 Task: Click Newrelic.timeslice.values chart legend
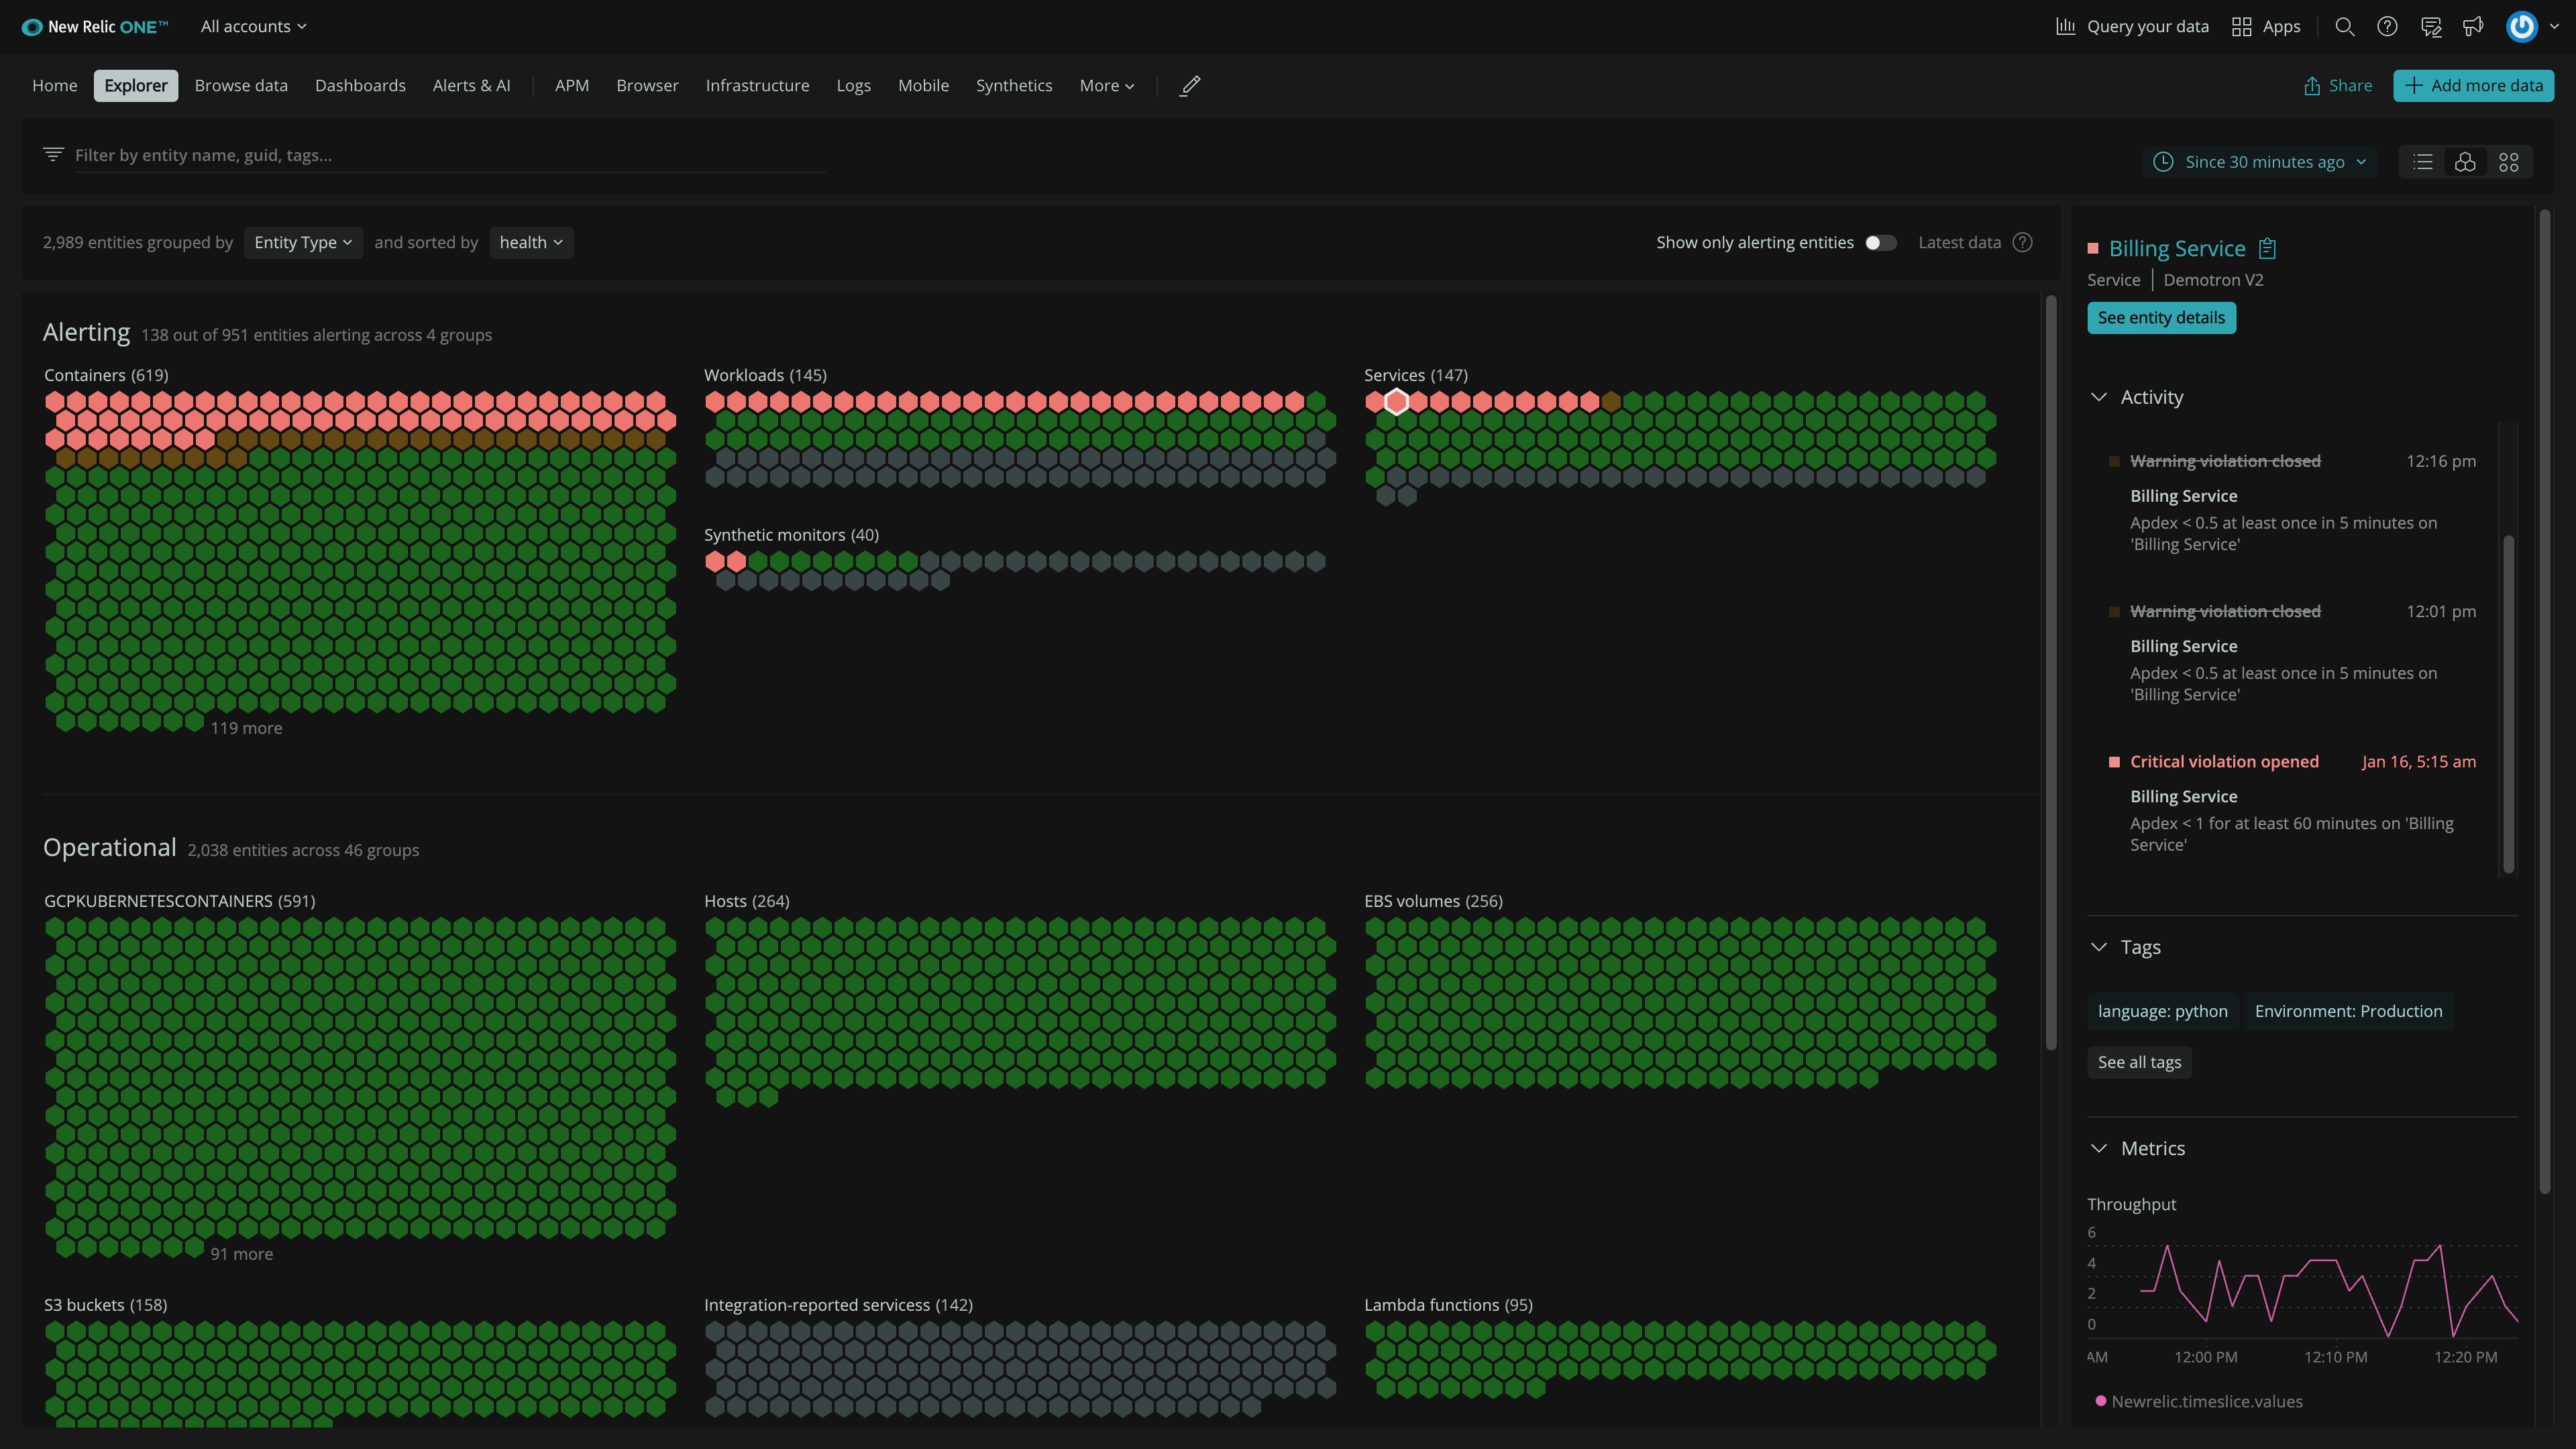coord(2198,1401)
